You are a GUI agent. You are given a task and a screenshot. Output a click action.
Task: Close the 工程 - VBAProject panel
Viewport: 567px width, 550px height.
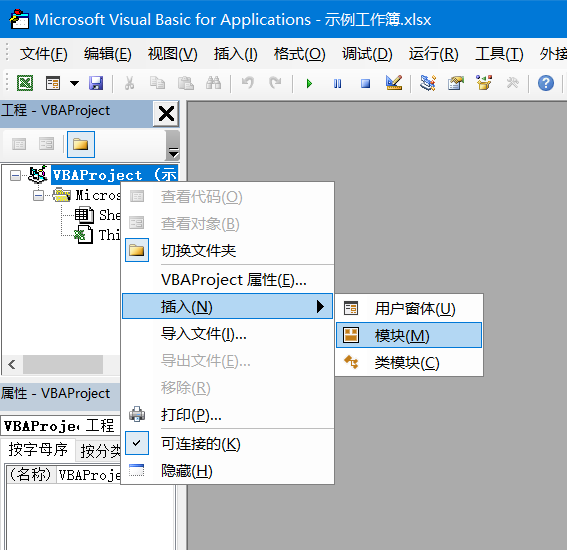166,114
